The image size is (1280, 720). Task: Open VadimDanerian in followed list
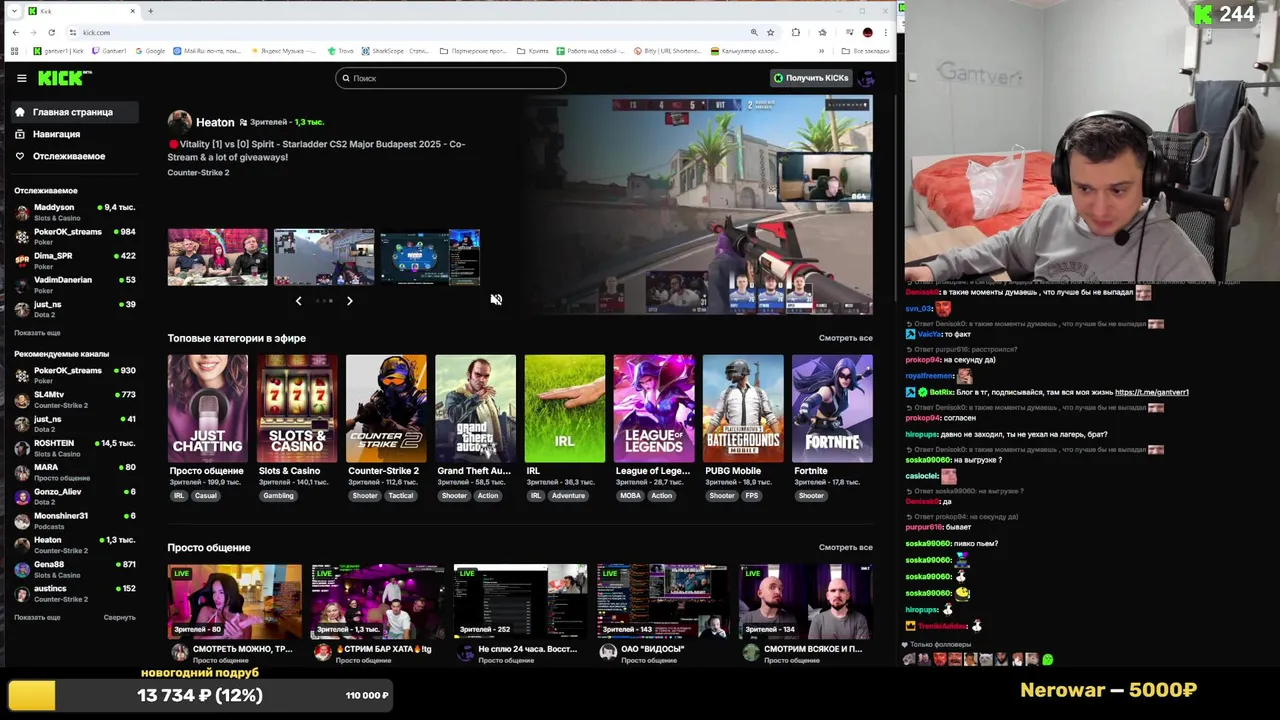tap(74, 284)
